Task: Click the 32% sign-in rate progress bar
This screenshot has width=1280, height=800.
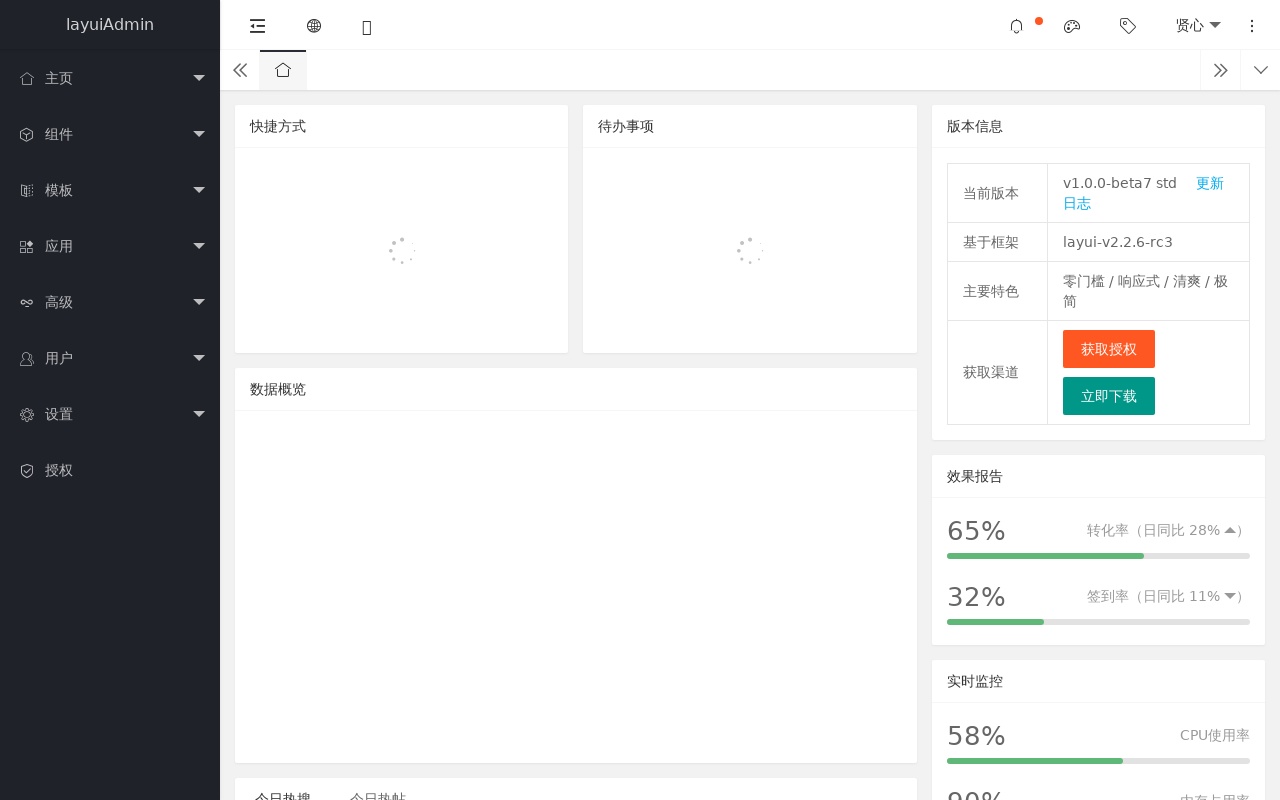Action: click(1098, 622)
